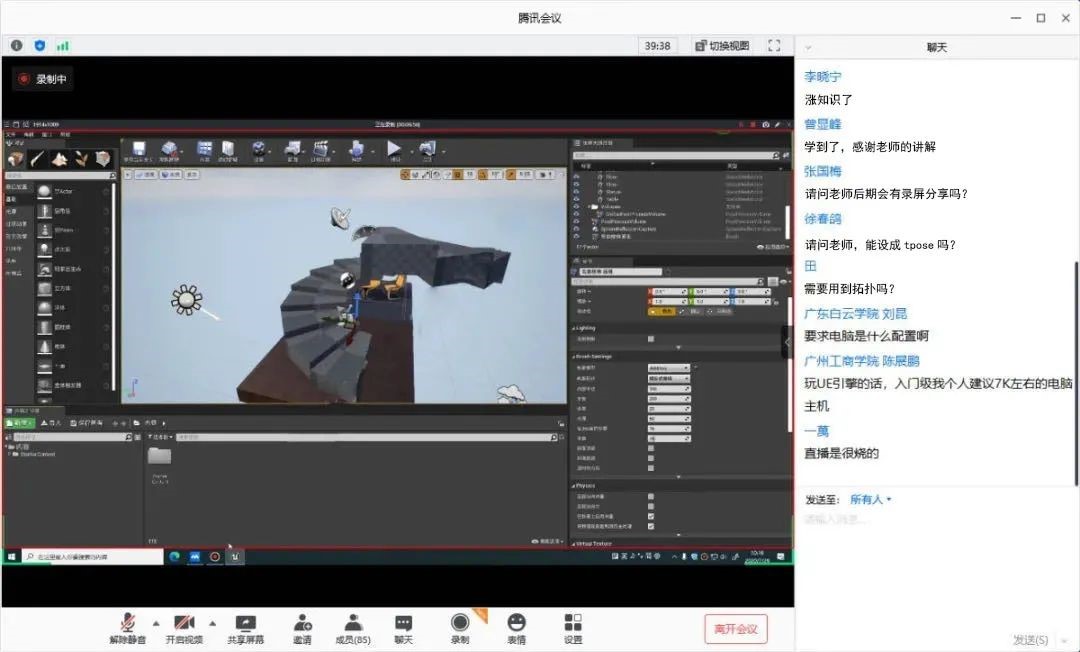Click the Unreal Engine icon on Windows taskbar
1080x652 pixels.
(x=235, y=556)
